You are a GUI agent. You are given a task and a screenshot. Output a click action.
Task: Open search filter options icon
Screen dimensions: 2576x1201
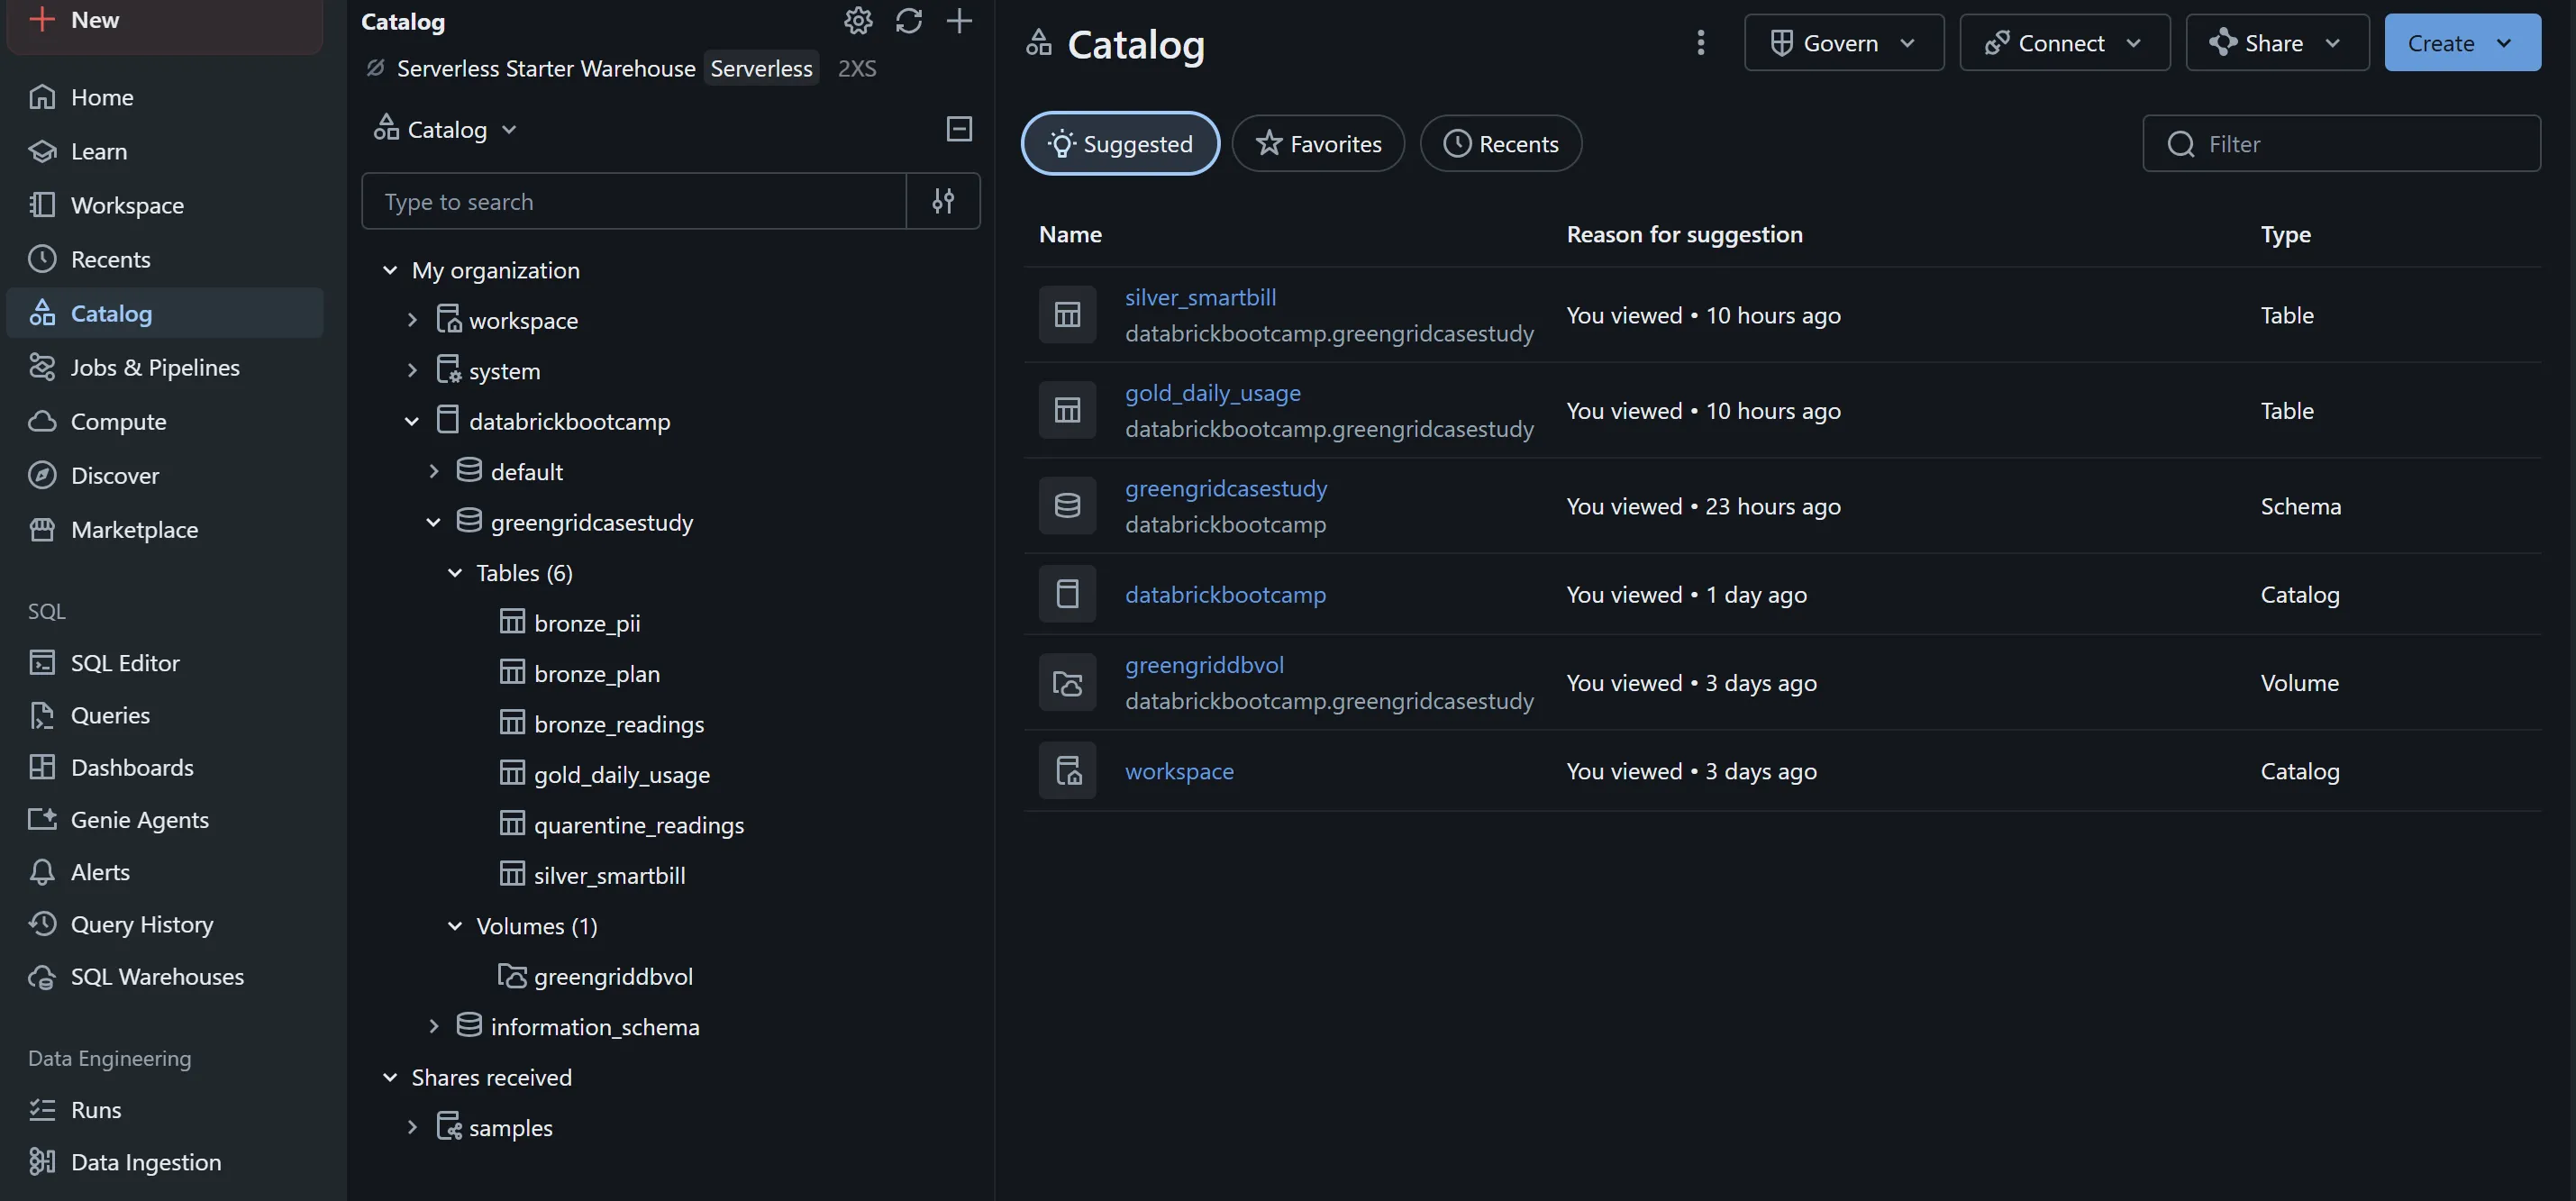point(943,201)
